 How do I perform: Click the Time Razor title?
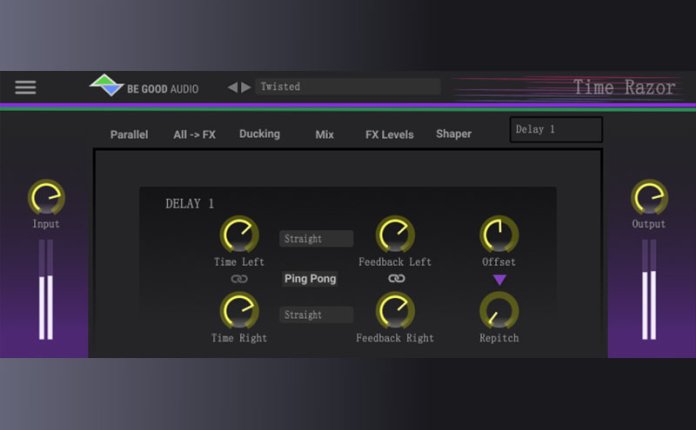coord(624,87)
